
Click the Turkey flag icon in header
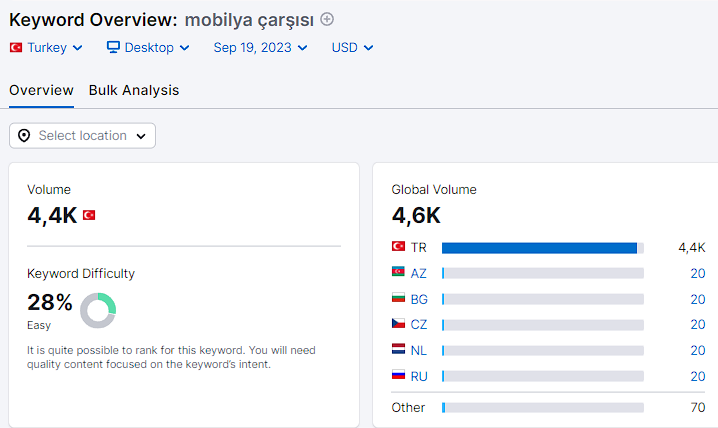pyautogui.click(x=16, y=48)
